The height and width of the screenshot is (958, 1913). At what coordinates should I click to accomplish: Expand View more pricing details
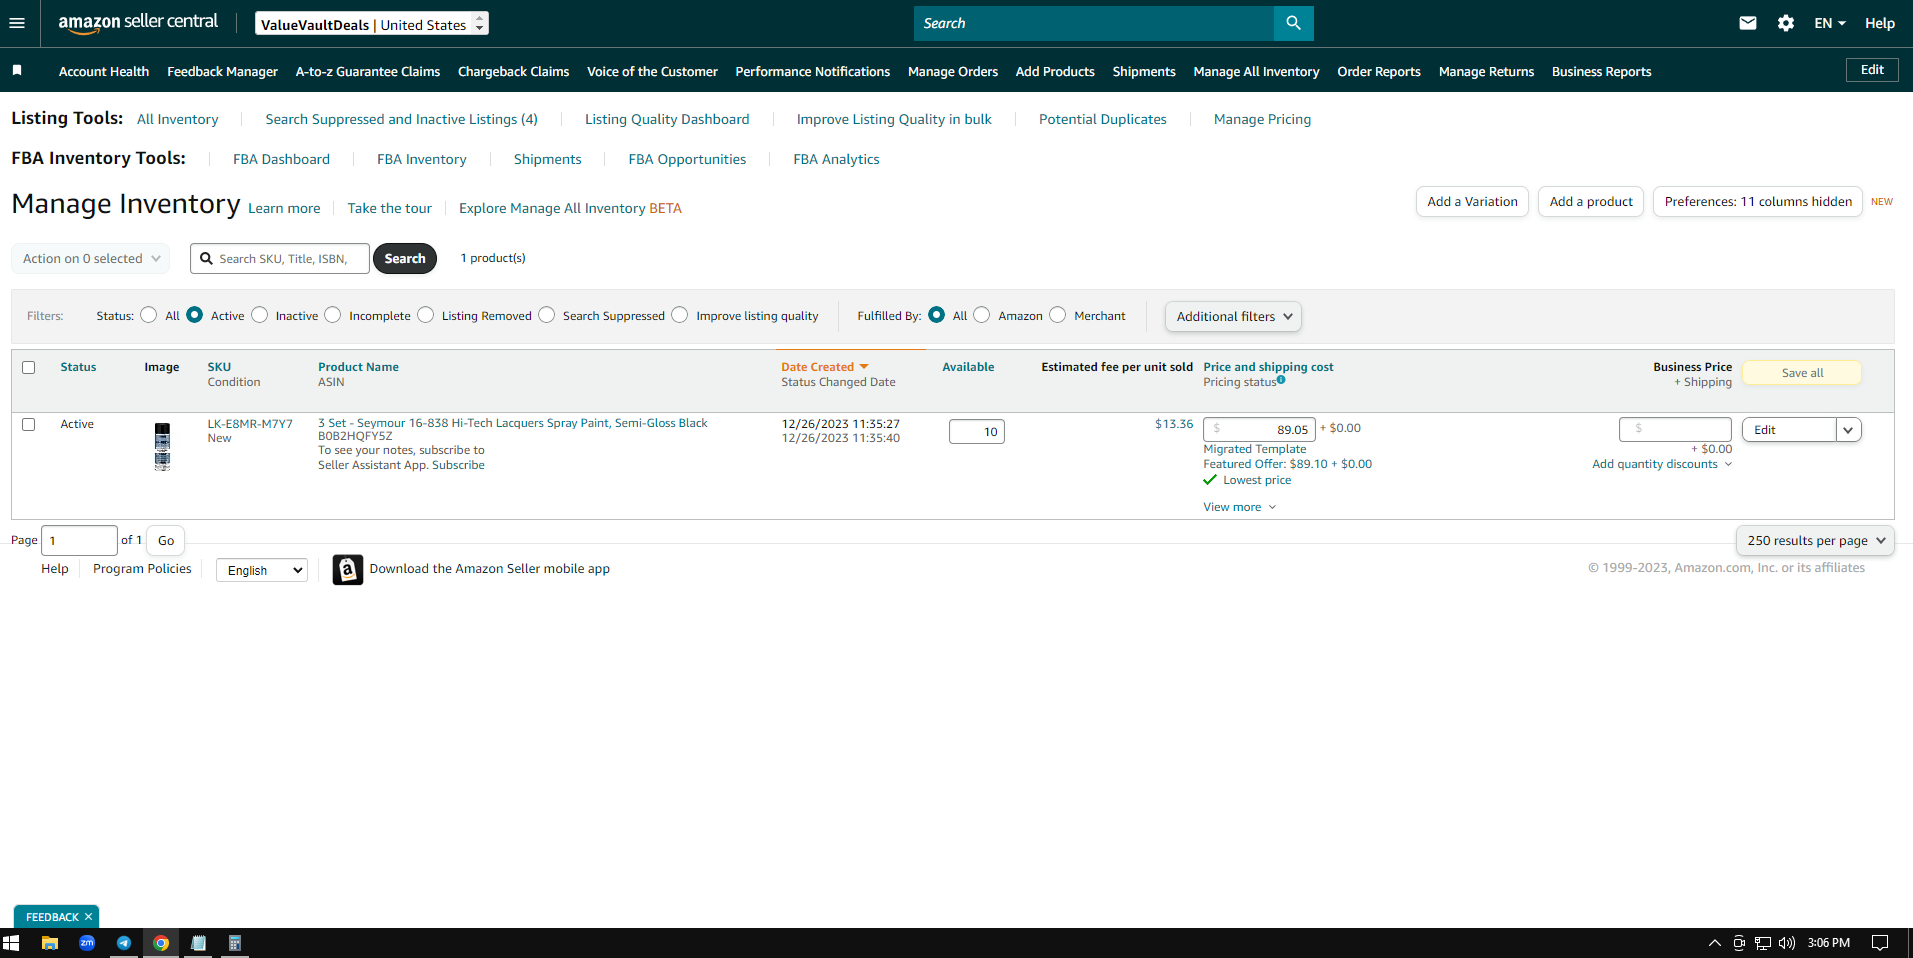click(1240, 507)
